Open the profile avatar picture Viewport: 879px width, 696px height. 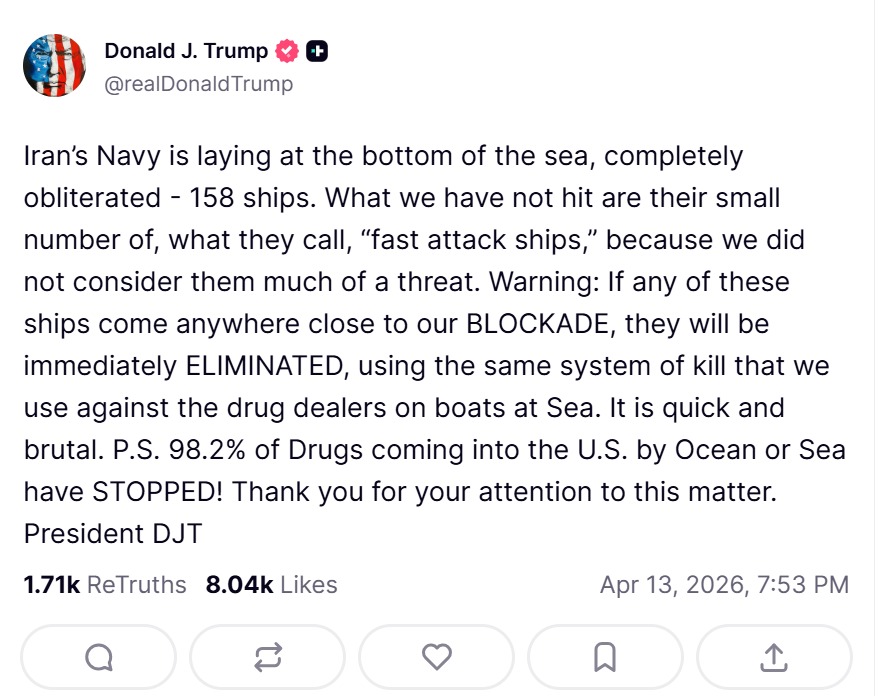pyautogui.click(x=55, y=66)
